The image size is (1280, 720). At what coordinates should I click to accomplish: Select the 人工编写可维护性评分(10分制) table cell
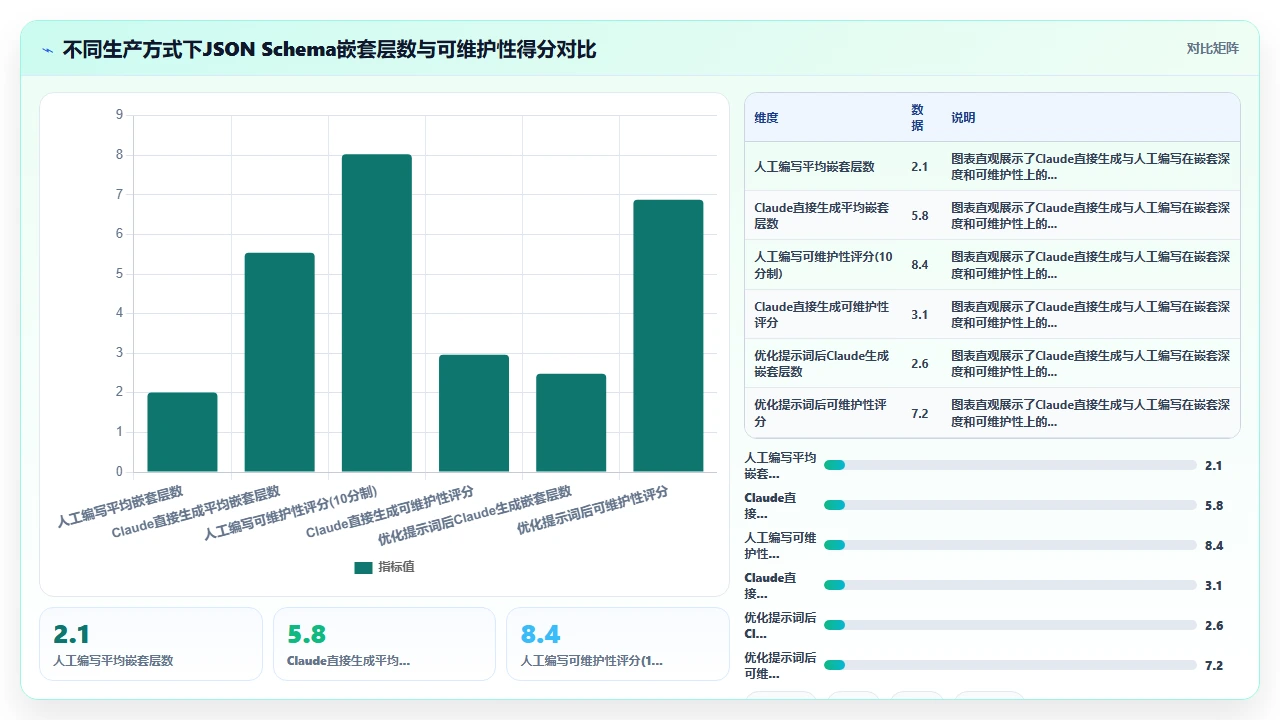pos(823,265)
